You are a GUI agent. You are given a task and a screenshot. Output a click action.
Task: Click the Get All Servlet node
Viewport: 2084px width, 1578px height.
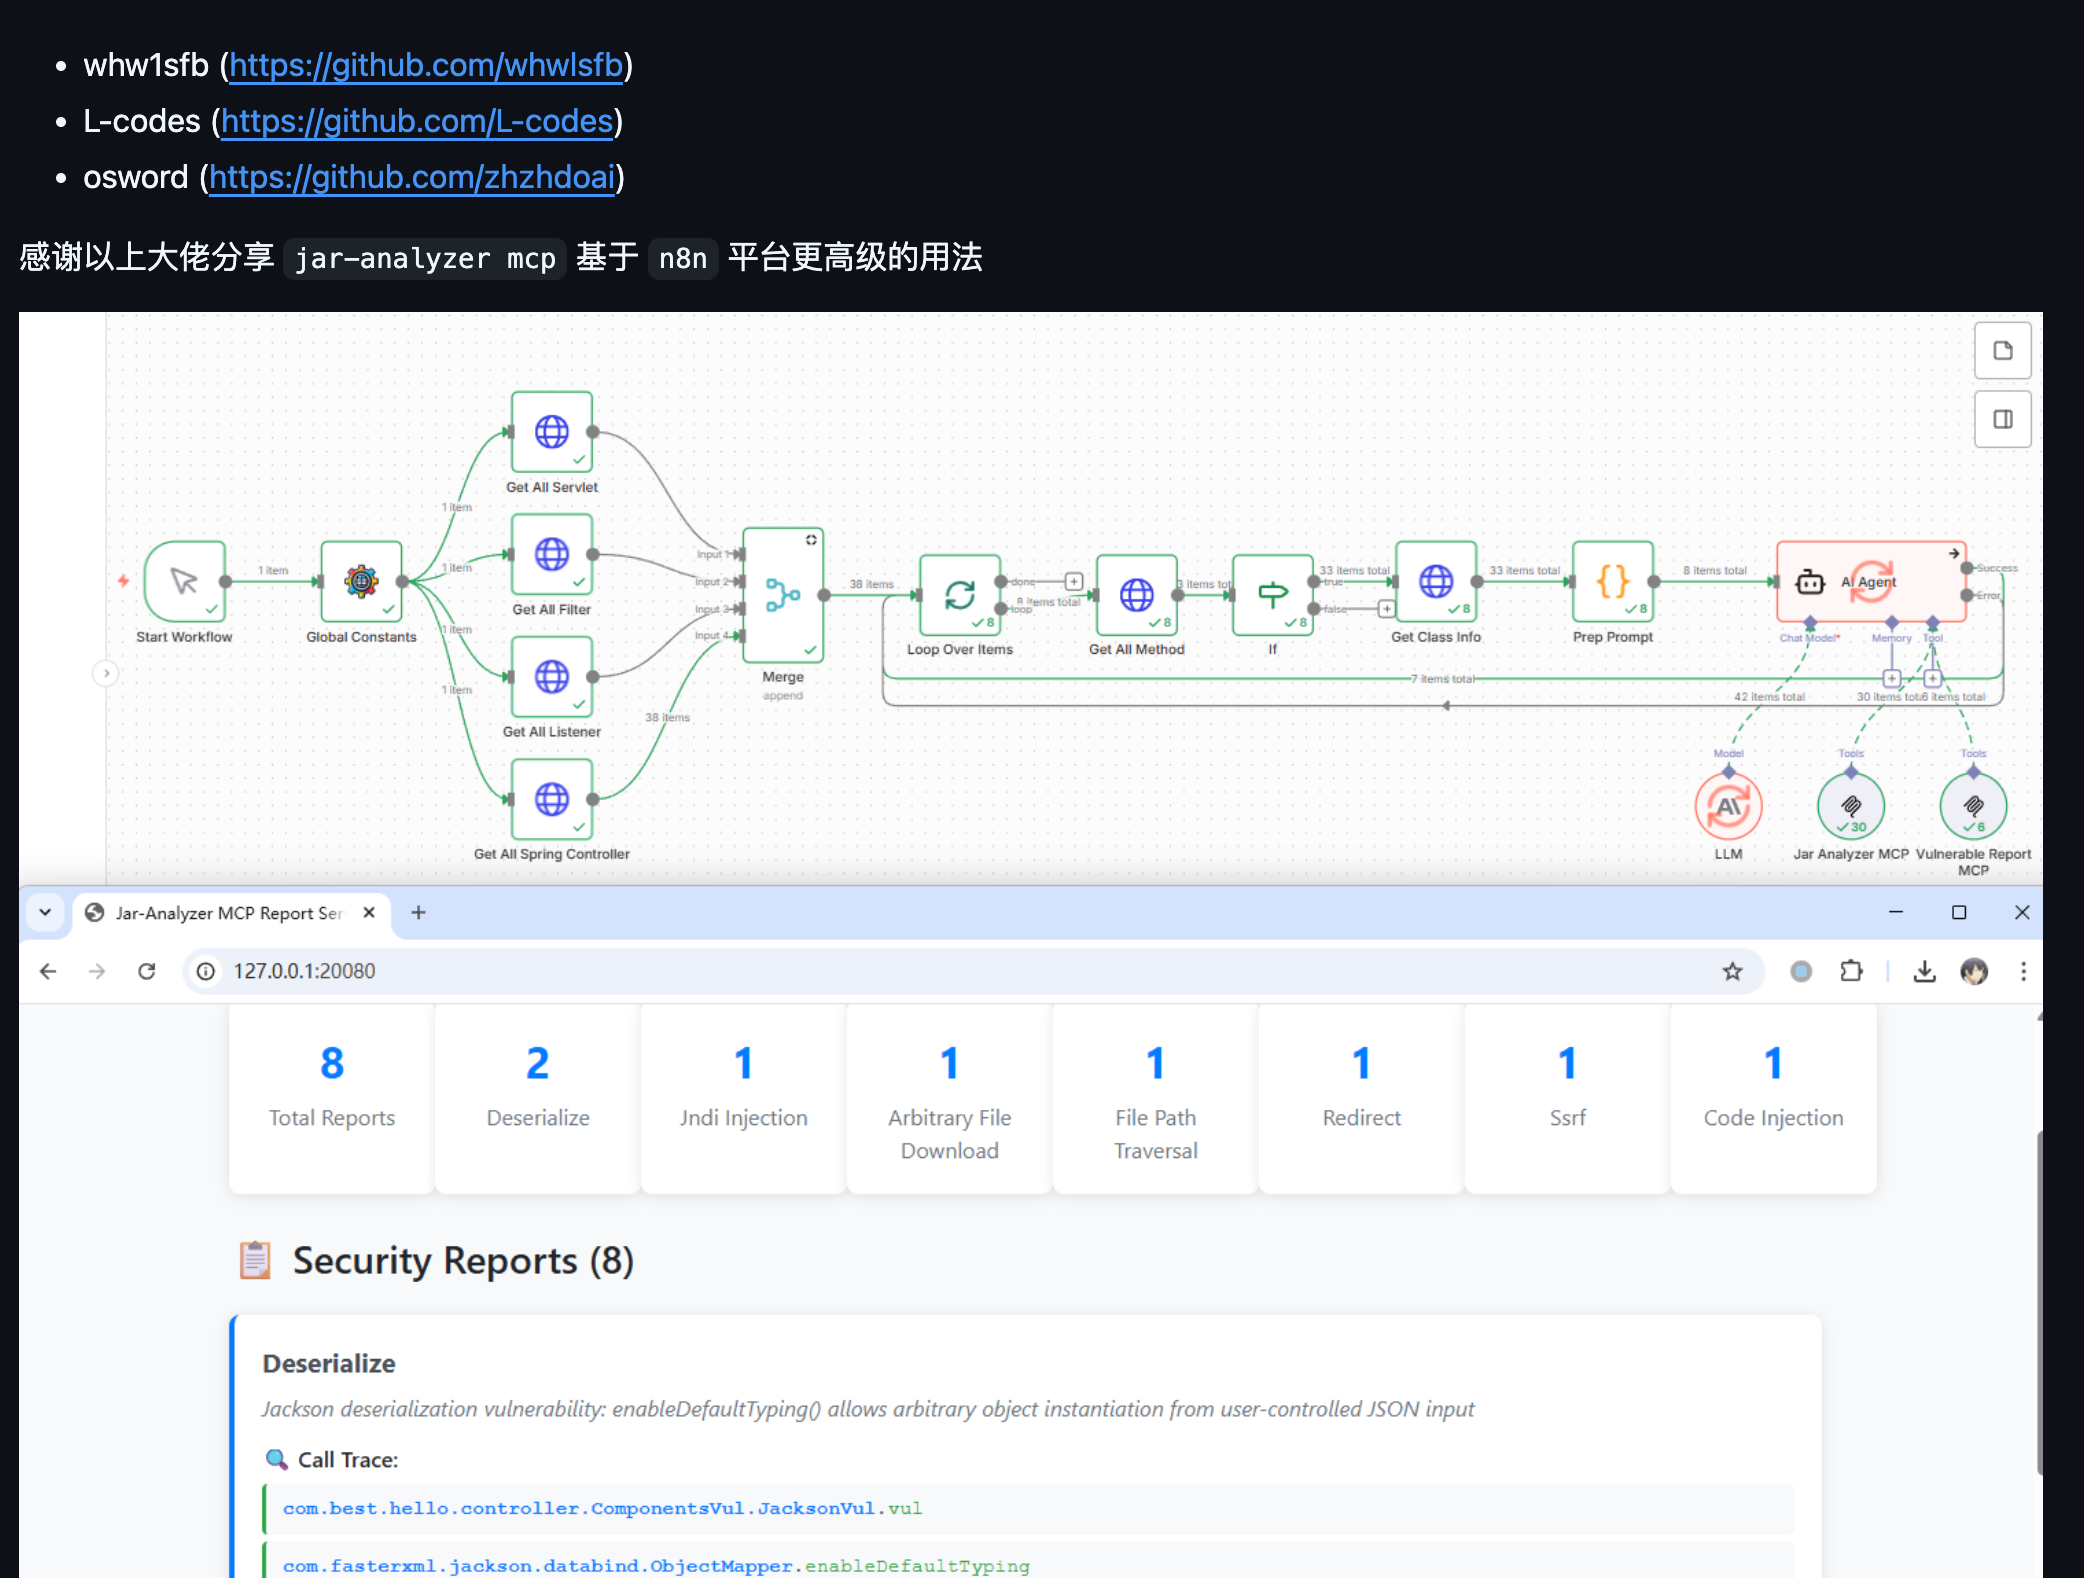(x=552, y=432)
